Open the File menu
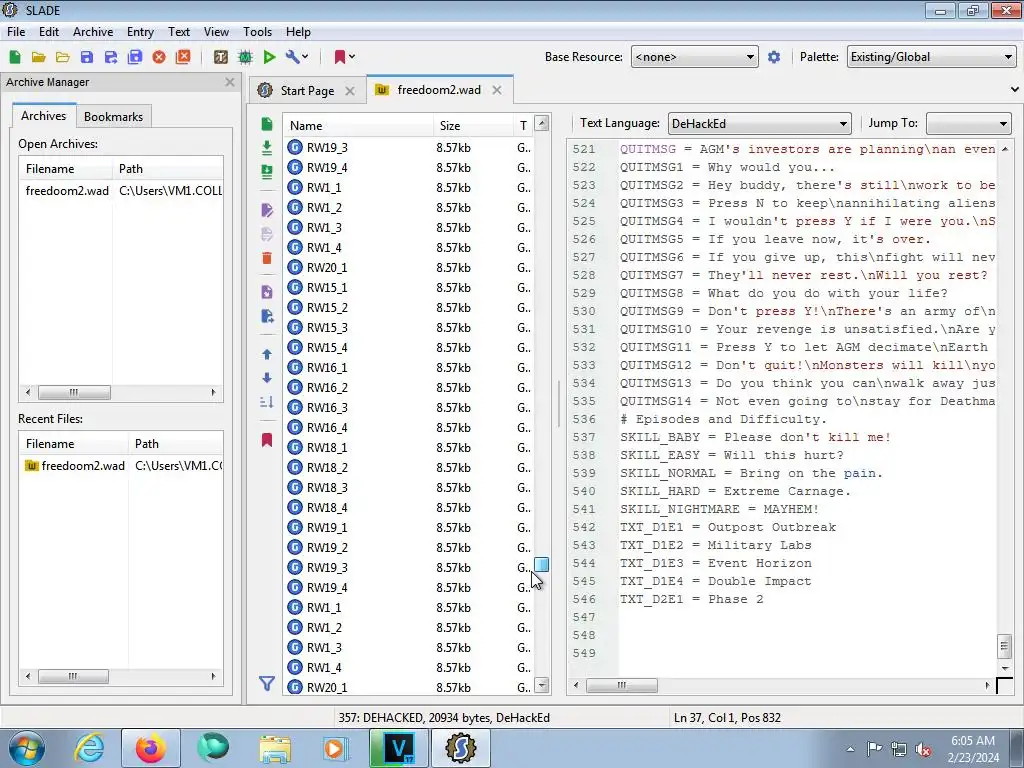The height and width of the screenshot is (768, 1024). tap(16, 31)
